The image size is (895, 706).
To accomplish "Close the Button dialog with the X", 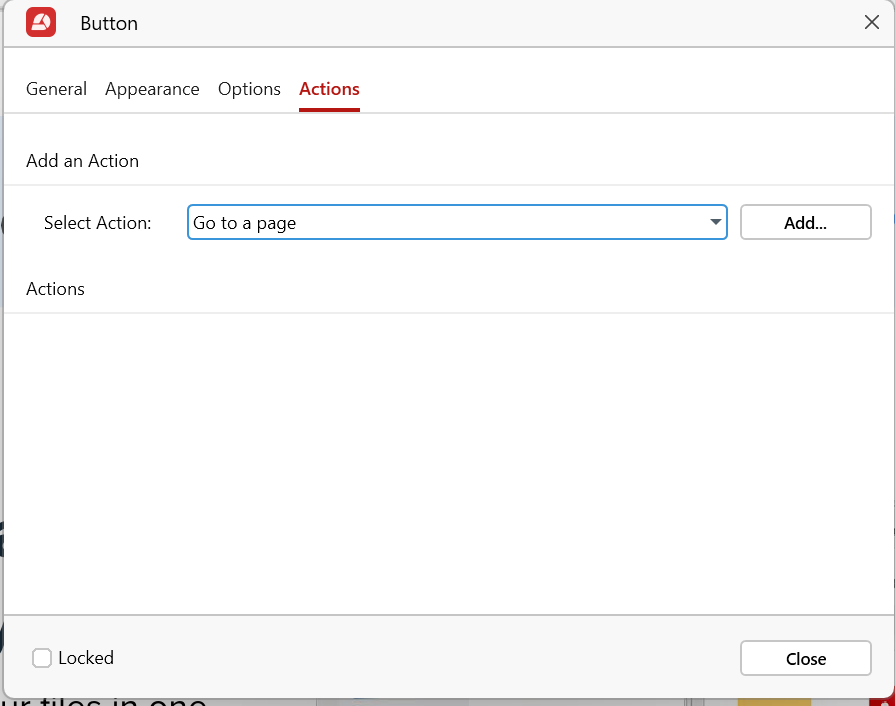I will (x=871, y=23).
